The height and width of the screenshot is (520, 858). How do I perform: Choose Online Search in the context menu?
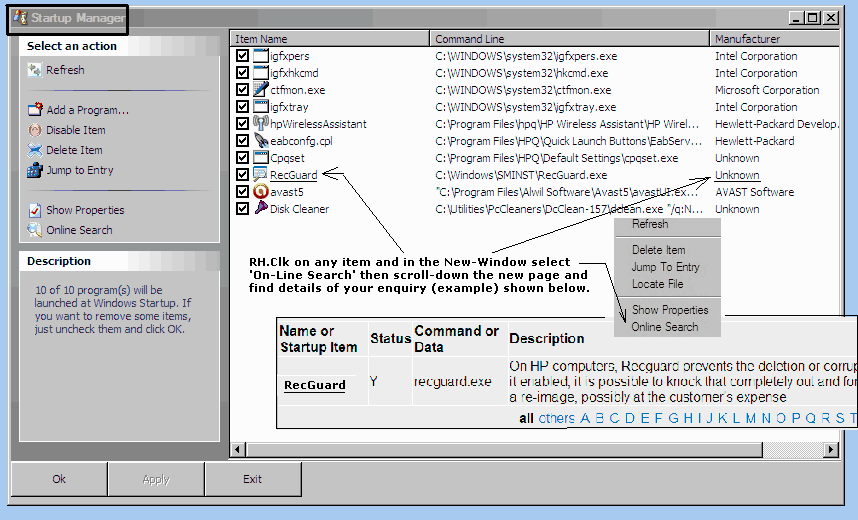pyautogui.click(x=667, y=327)
